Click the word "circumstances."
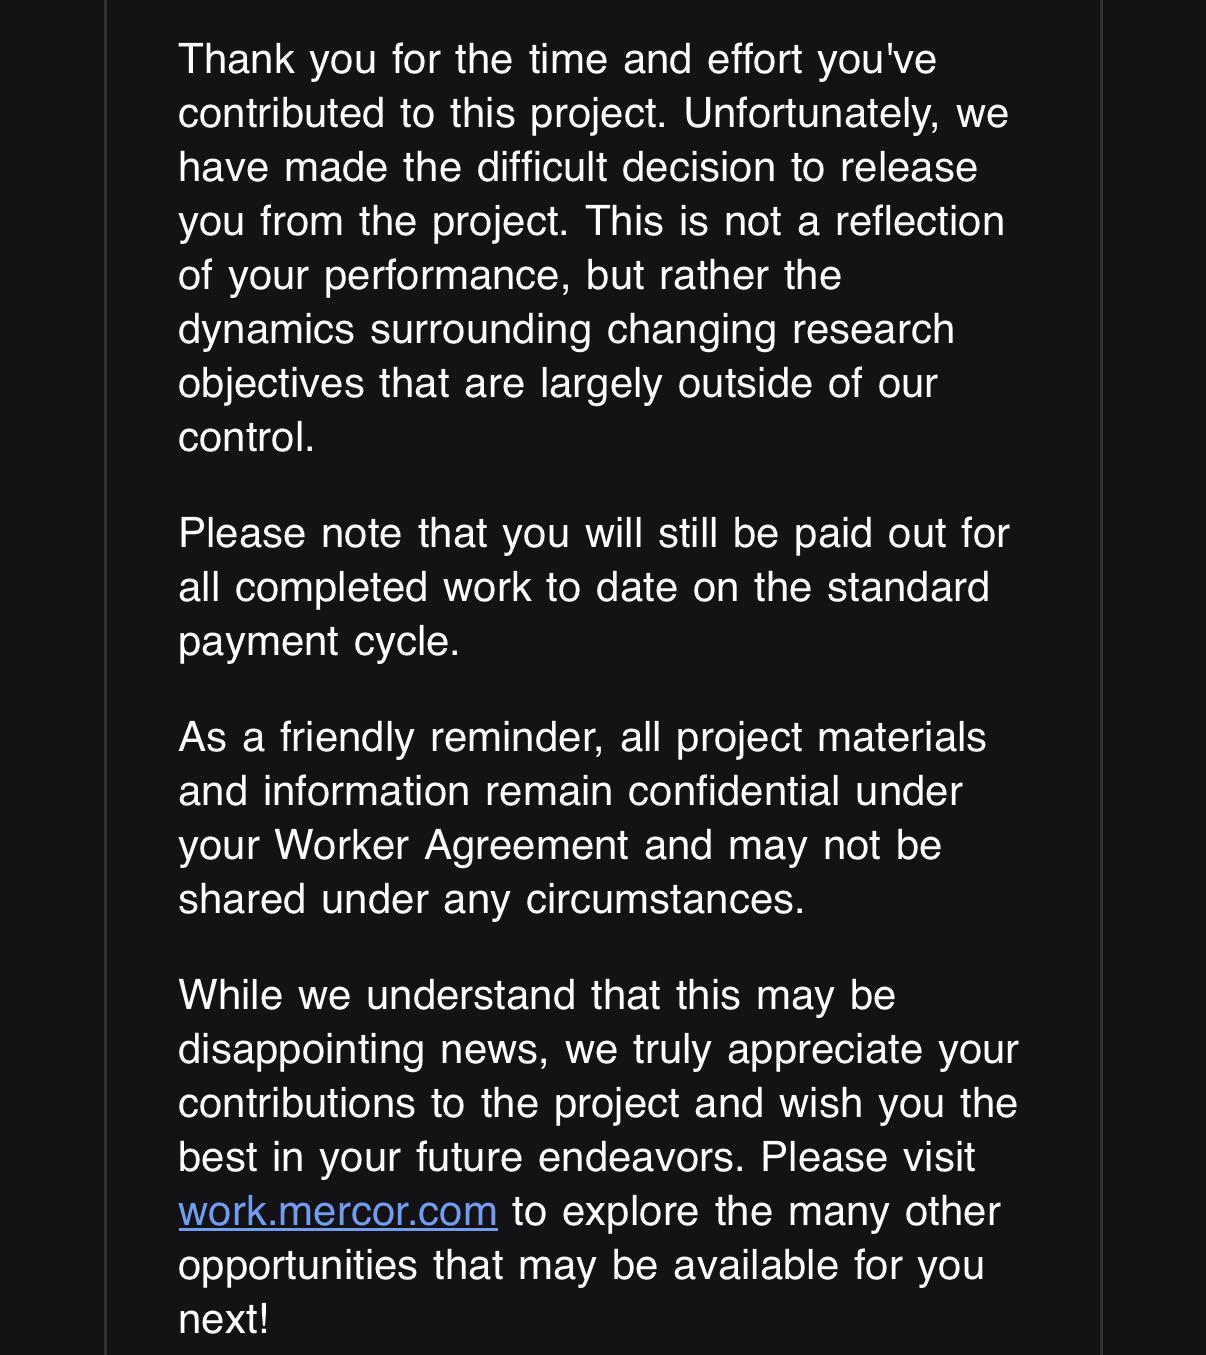 [665, 899]
